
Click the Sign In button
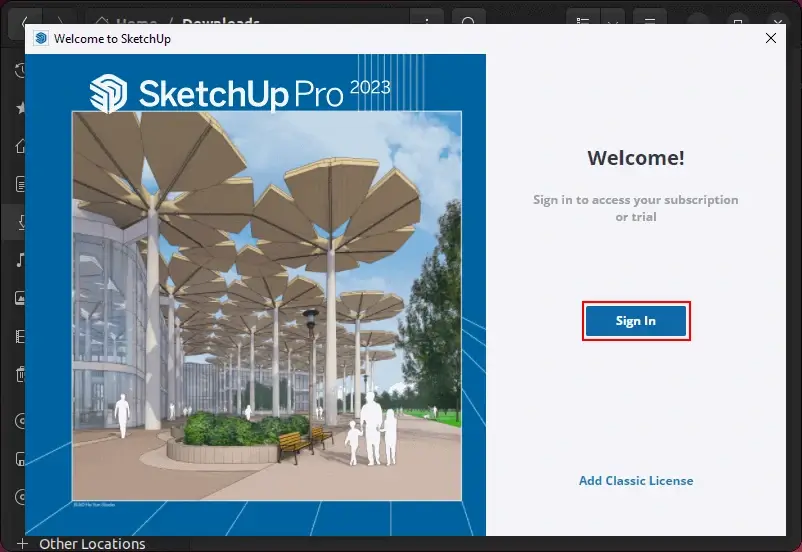636,321
